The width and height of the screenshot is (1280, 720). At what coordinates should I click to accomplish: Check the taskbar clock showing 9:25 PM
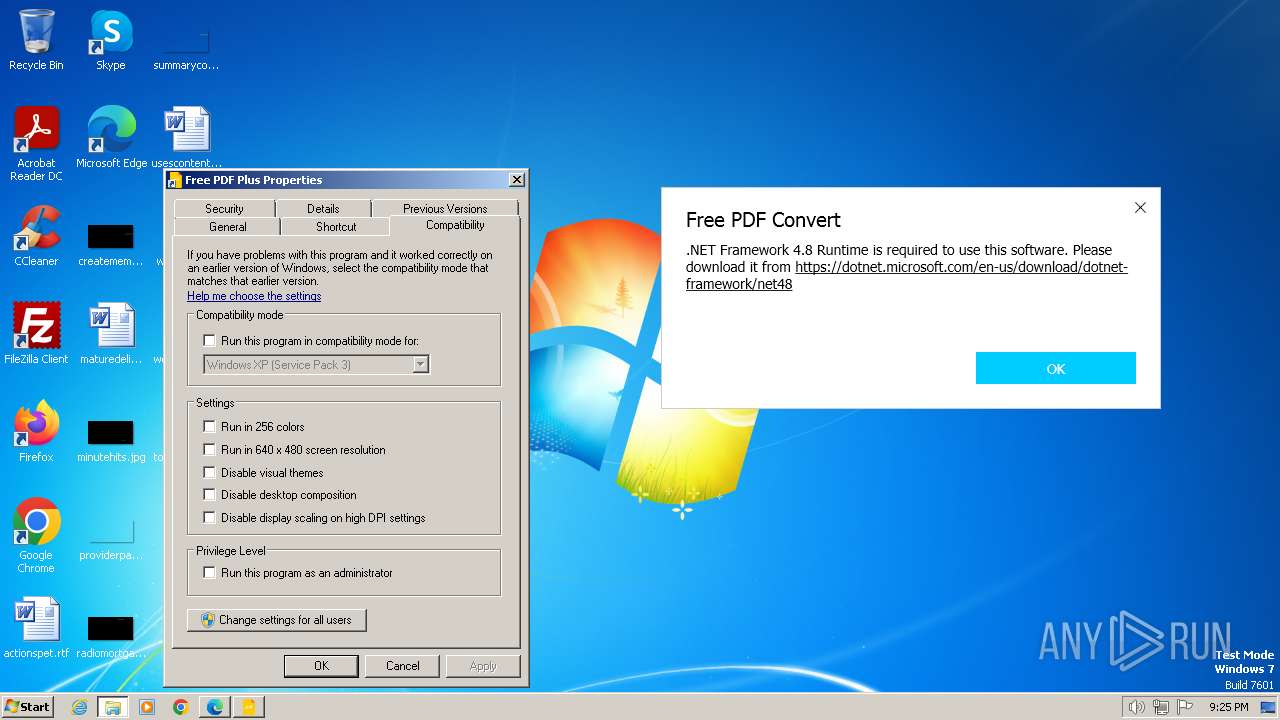click(1228, 707)
